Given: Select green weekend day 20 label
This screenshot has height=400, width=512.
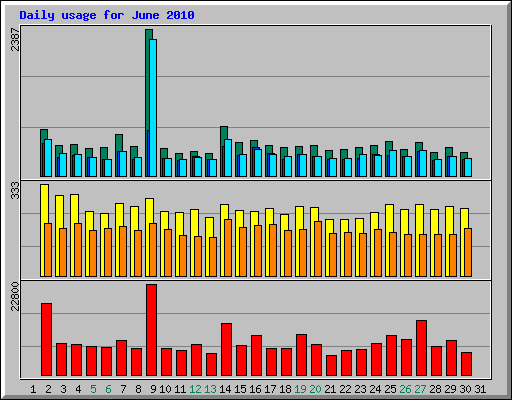Looking at the screenshot, I should pos(315,389).
